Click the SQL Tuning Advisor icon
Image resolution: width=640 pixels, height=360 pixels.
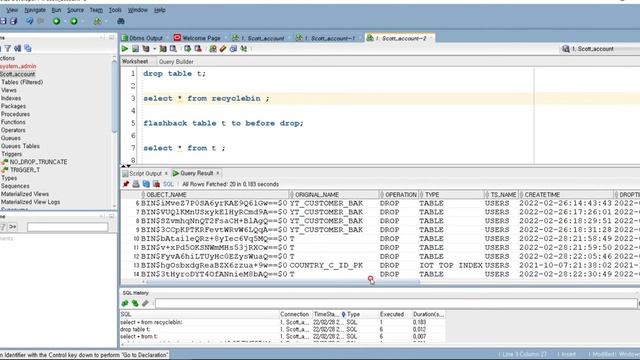173,49
